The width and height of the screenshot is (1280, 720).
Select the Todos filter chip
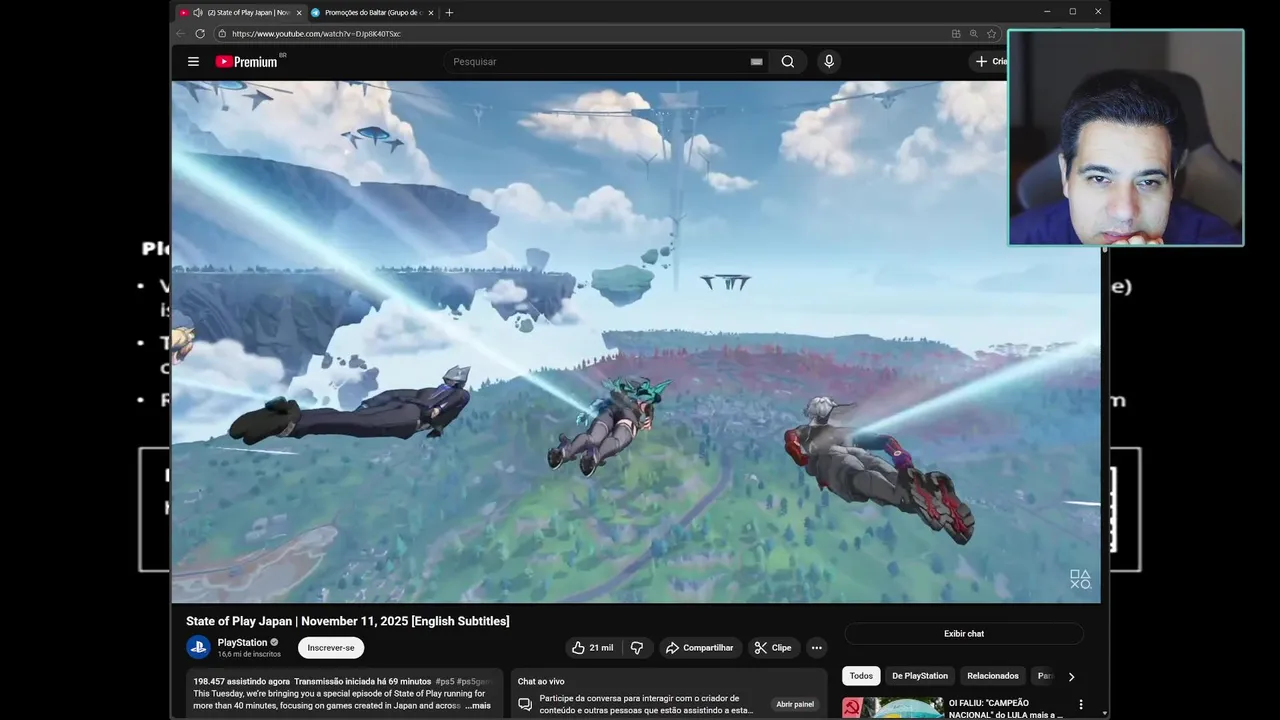point(861,676)
